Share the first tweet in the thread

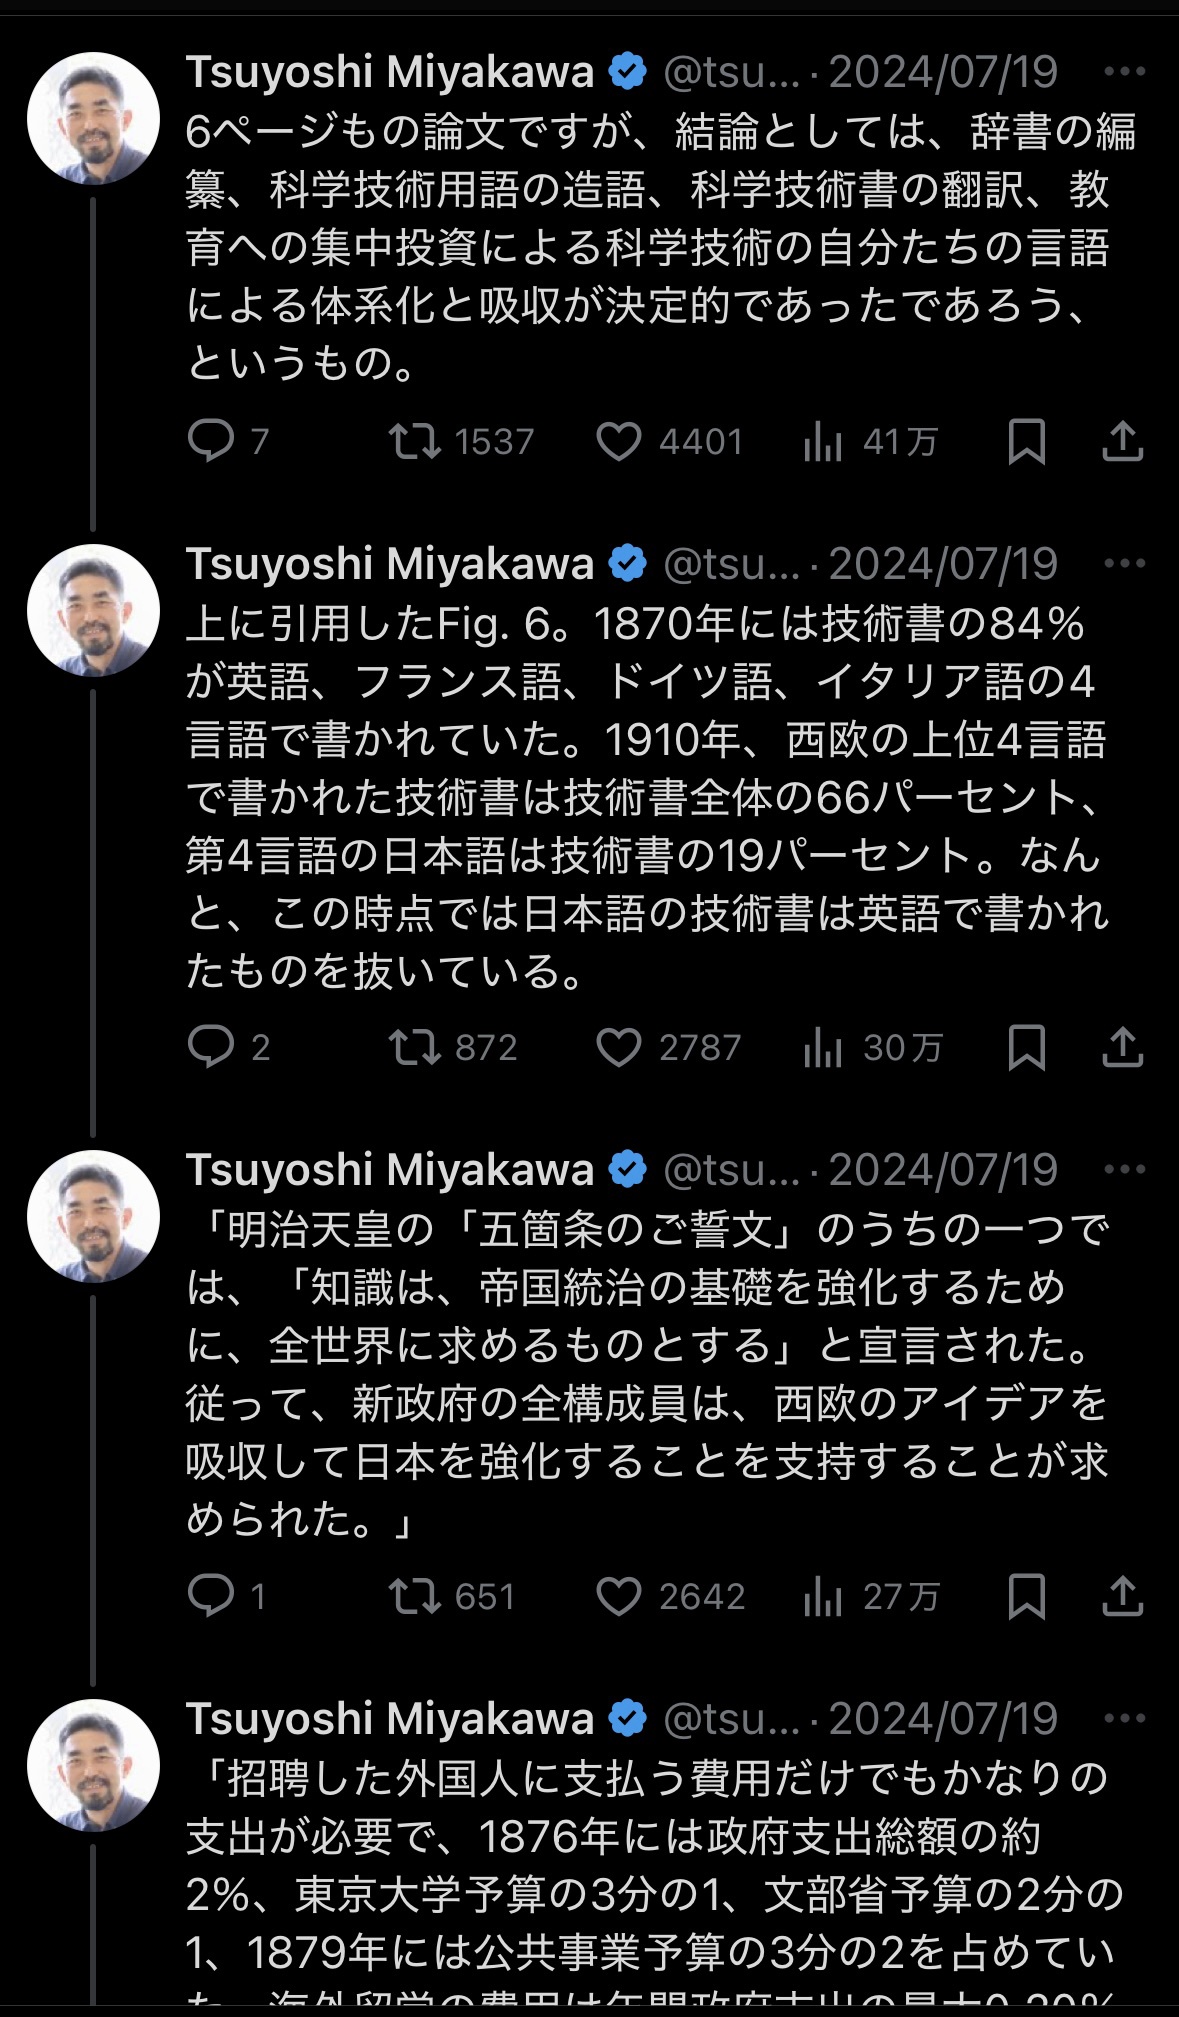pyautogui.click(x=1122, y=441)
